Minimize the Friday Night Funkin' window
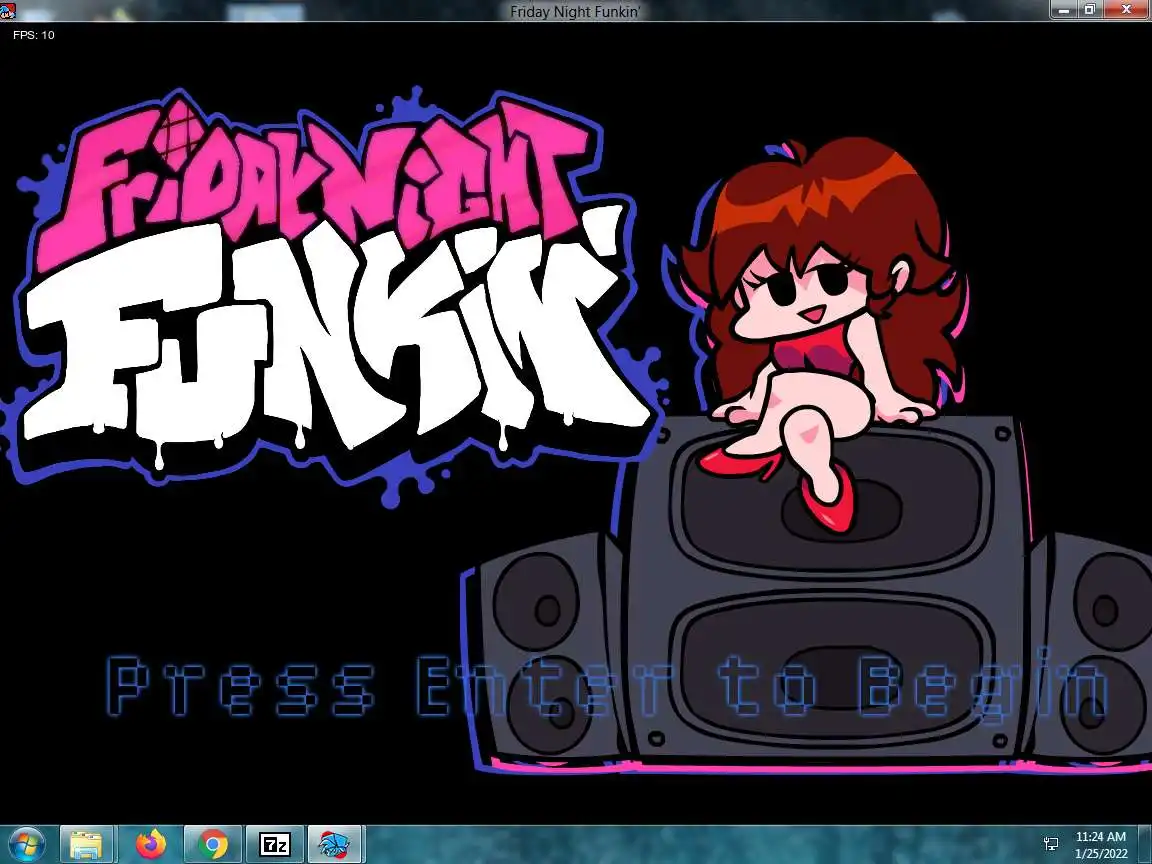 coord(1063,10)
